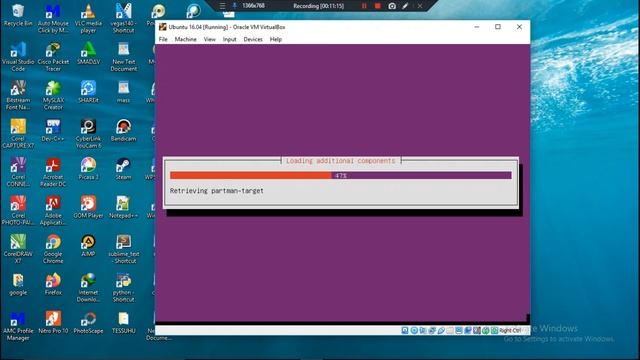Click the Retrieving partman-target status text
This screenshot has width=640, height=360.
click(217, 191)
